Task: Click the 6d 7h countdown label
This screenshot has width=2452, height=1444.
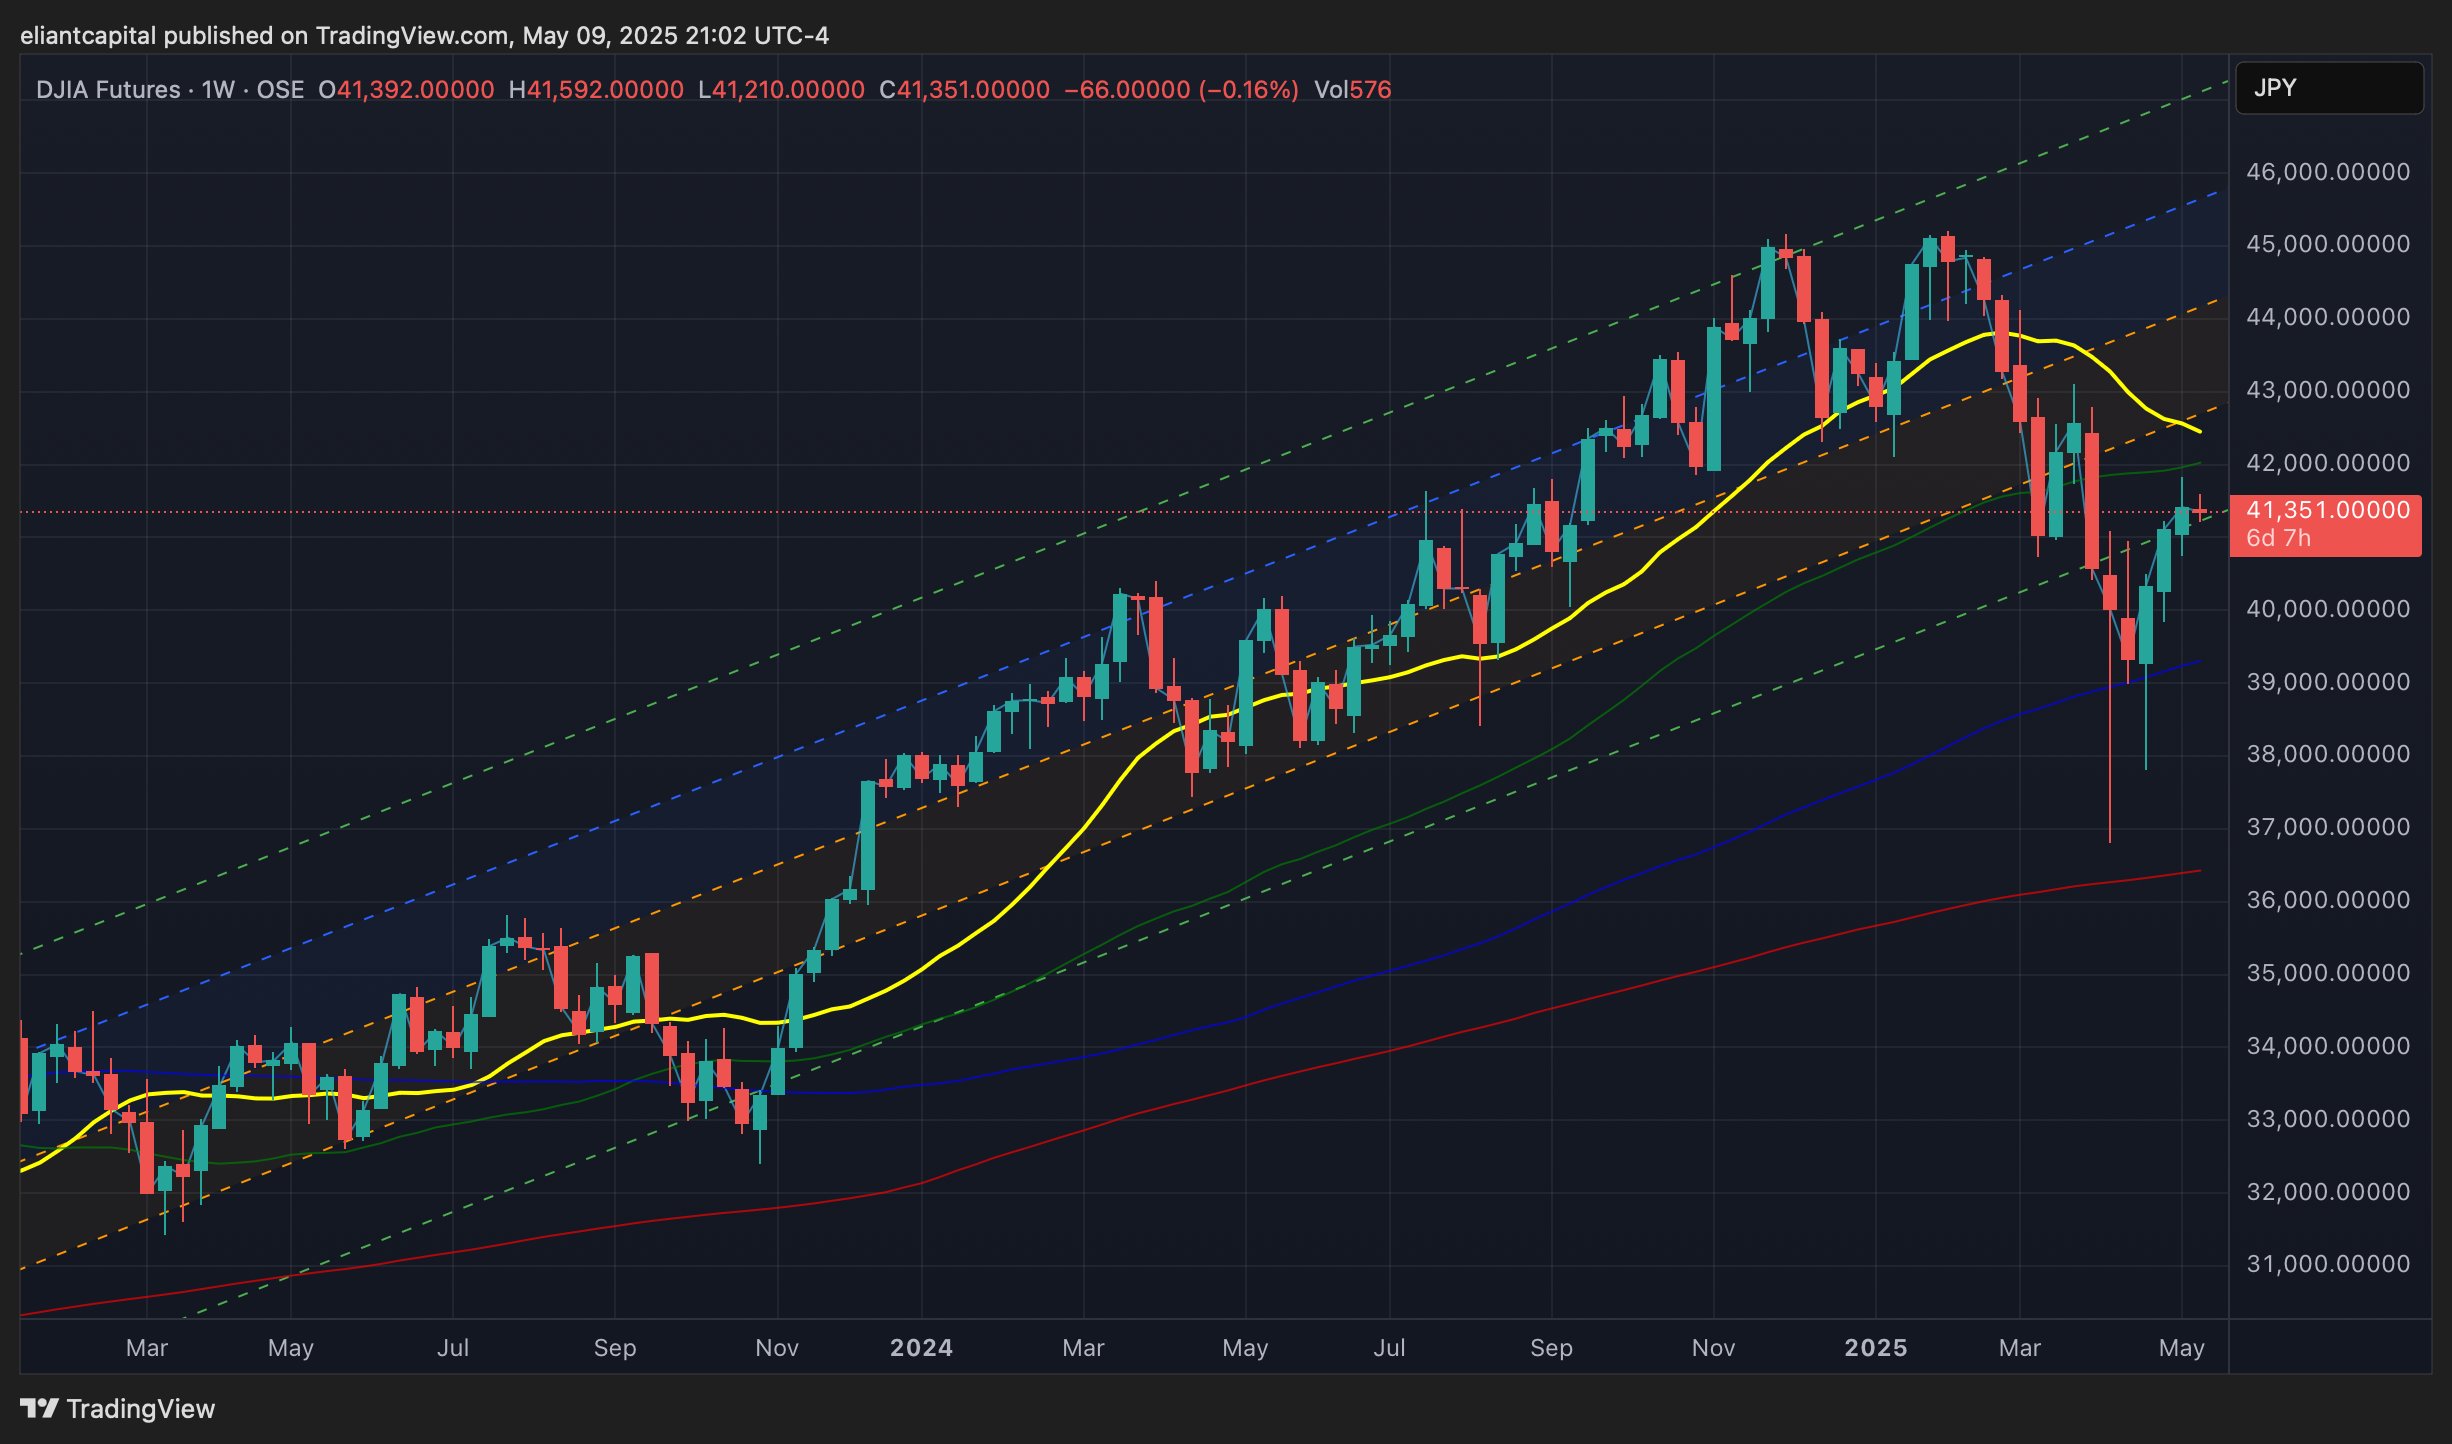Action: pos(2278,538)
